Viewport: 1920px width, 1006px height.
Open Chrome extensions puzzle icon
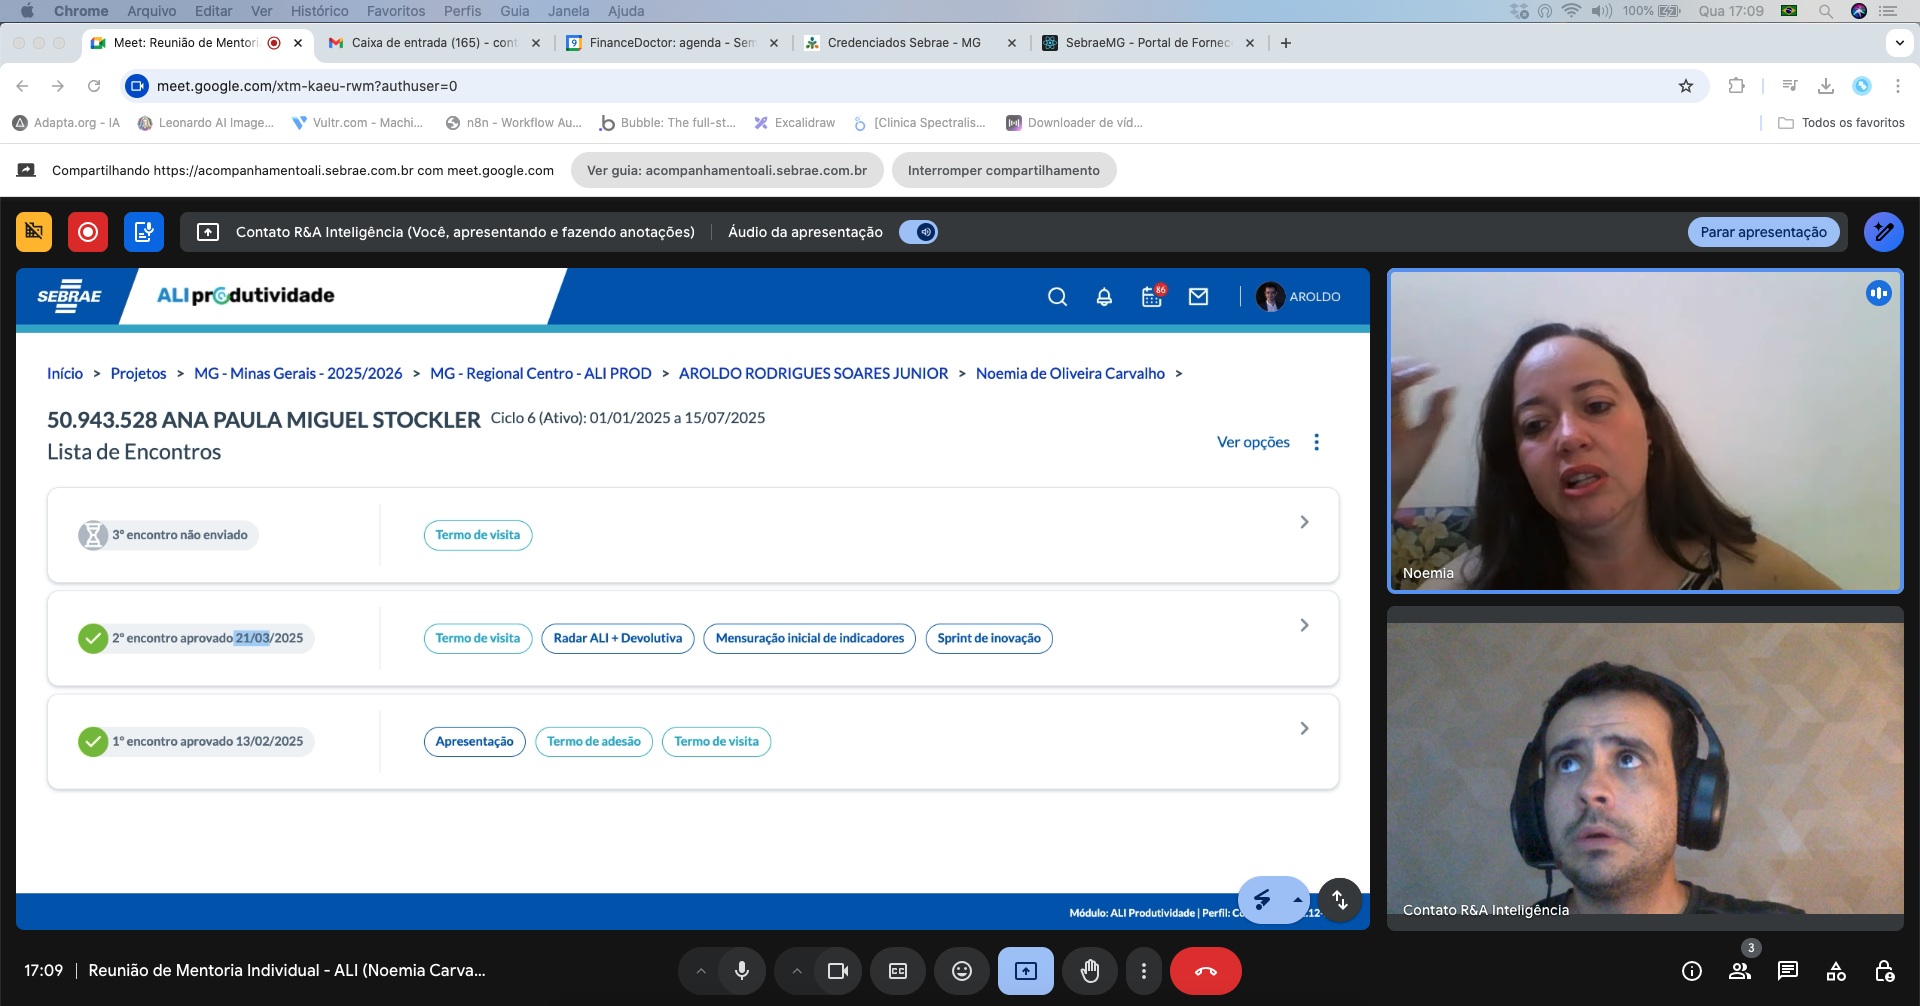coord(1736,86)
